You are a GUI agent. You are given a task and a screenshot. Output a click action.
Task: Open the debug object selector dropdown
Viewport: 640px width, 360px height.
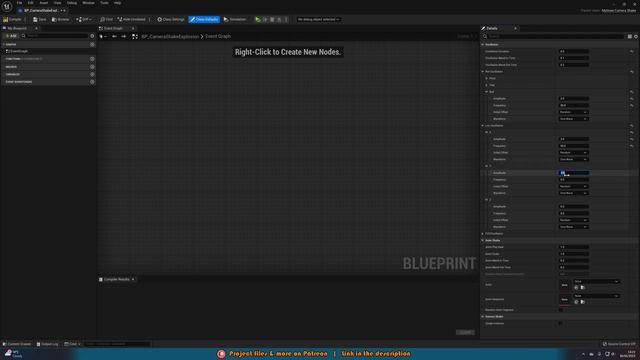[x=318, y=19]
